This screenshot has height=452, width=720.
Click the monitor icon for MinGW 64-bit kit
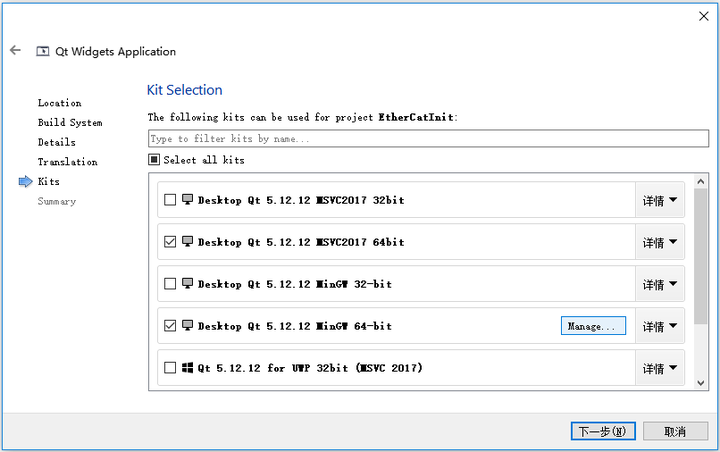[x=187, y=325]
